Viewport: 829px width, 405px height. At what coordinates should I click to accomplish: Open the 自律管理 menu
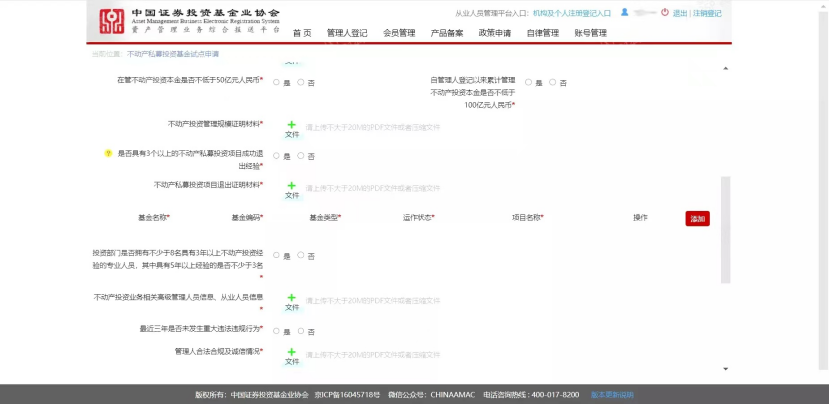point(542,33)
